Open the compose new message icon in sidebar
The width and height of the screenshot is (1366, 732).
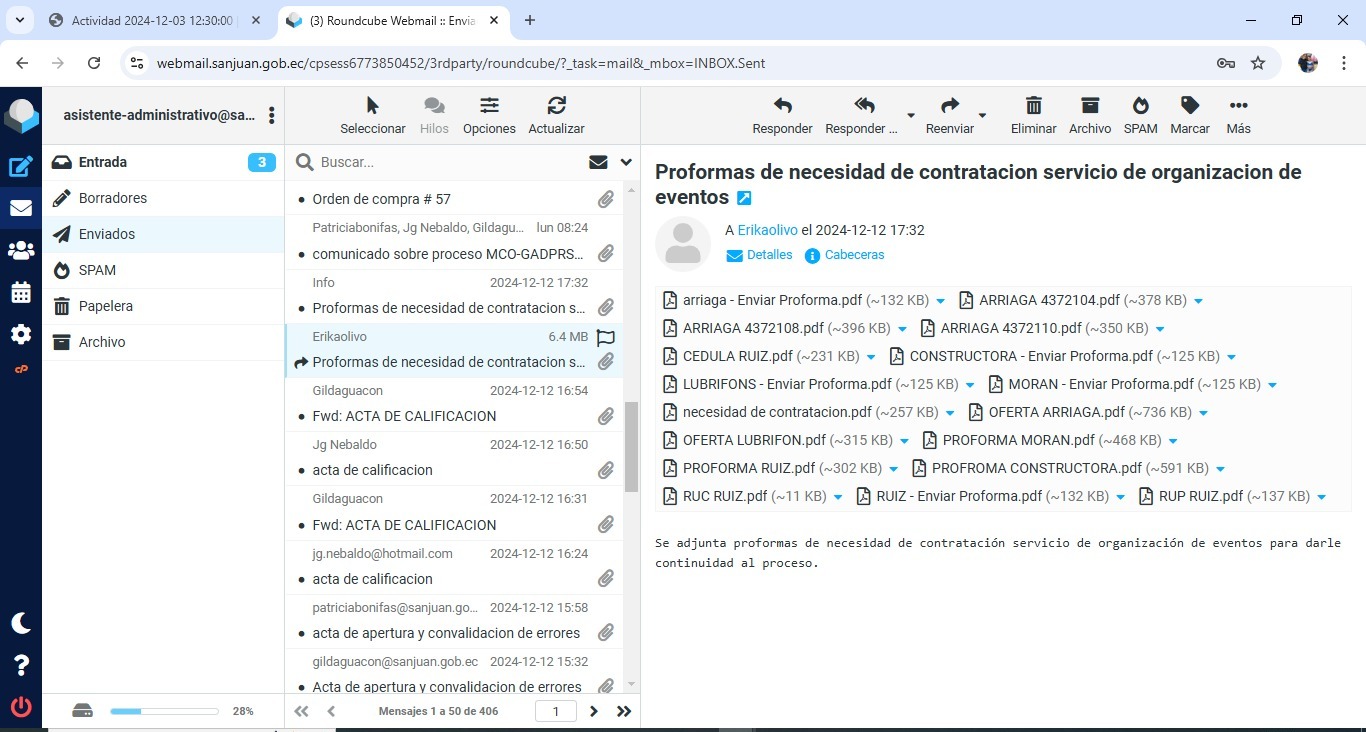[x=21, y=167]
